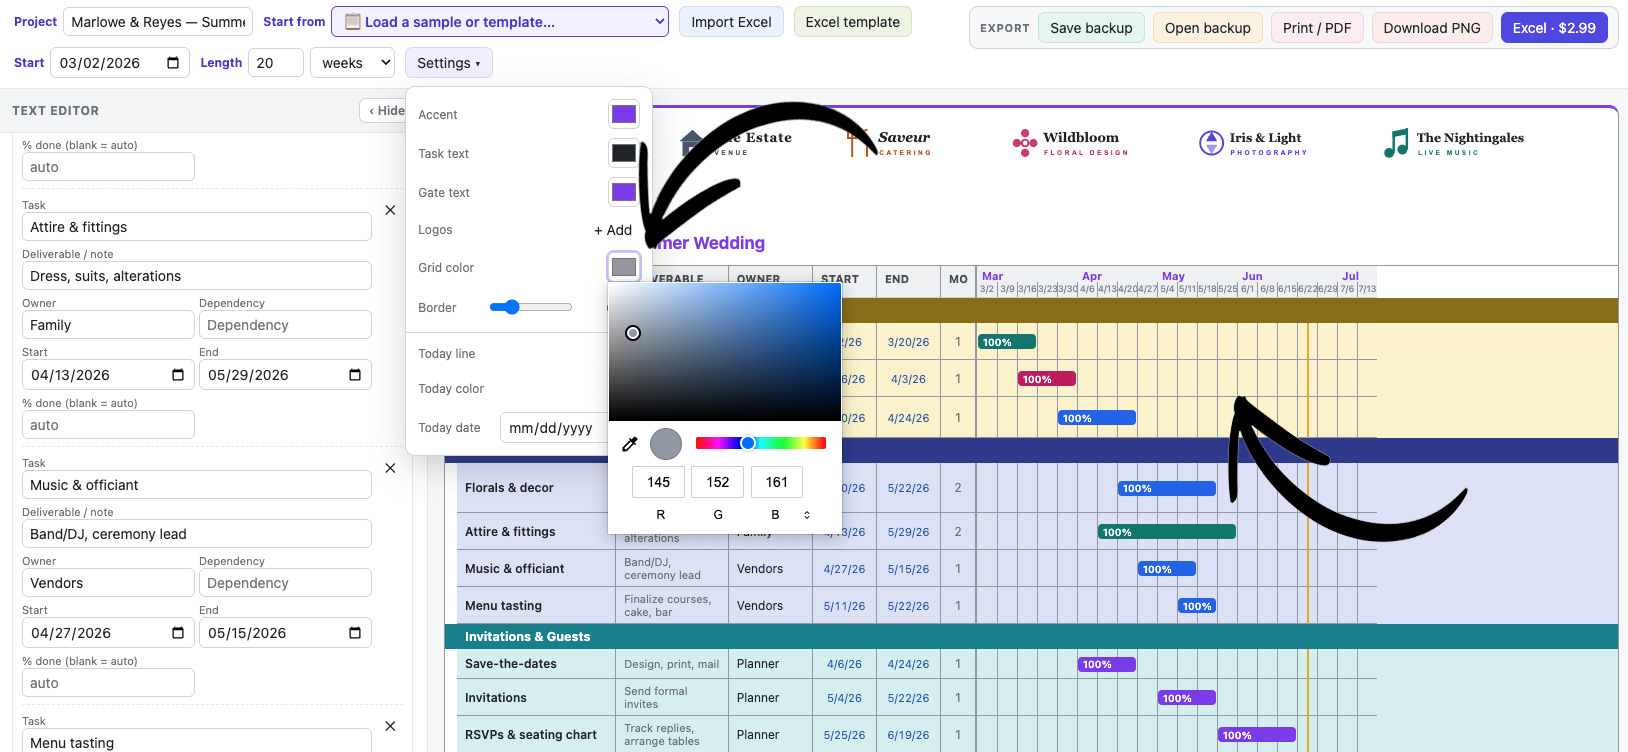This screenshot has height=752, width=1628.
Task: Click the OWNER column header
Action: tap(758, 279)
